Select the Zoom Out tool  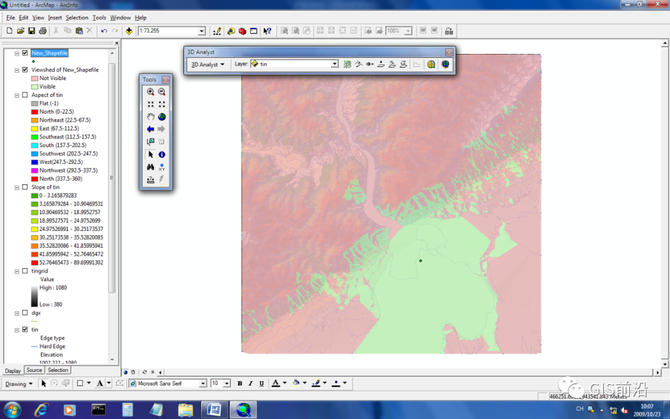click(x=162, y=92)
